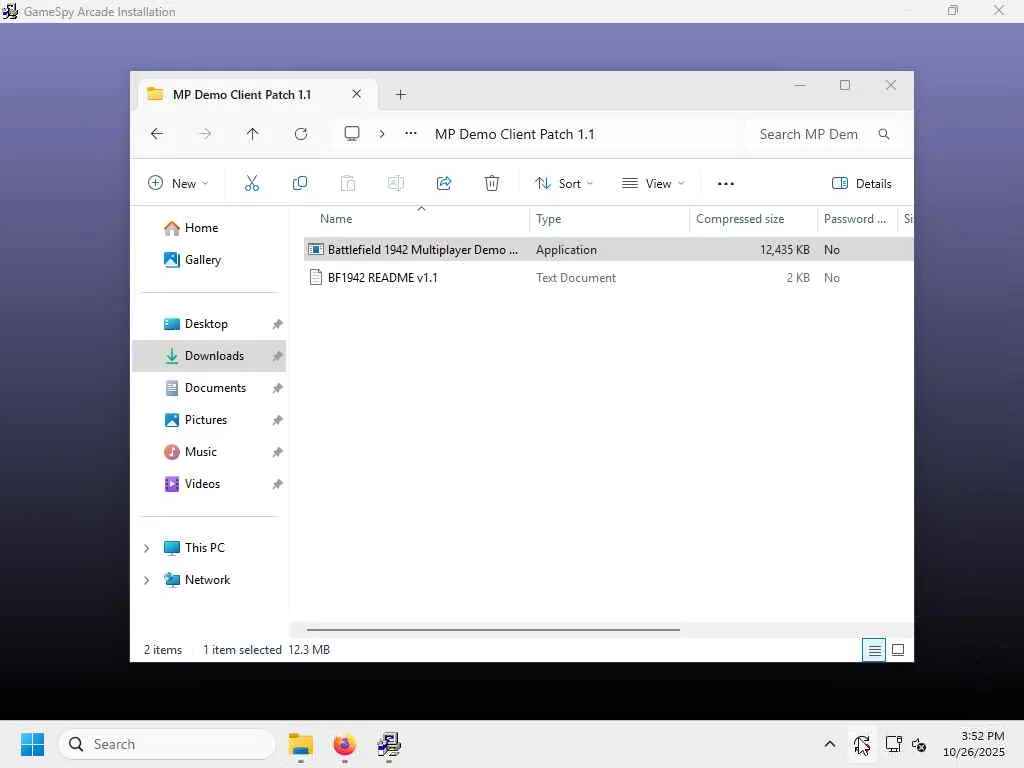Click the volume icon in system tray
Image resolution: width=1024 pixels, height=768 pixels.
point(919,744)
